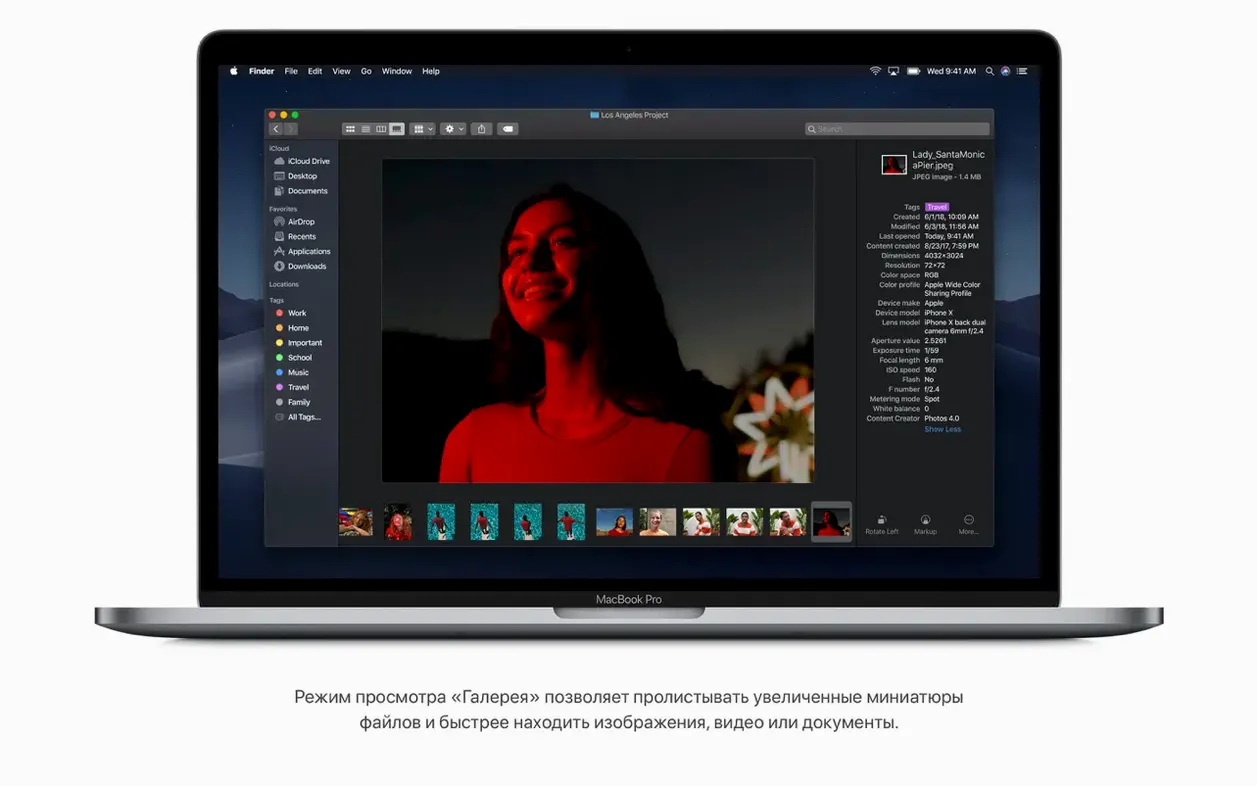The width and height of the screenshot is (1257, 786).
Task: Select the yellow Important tag in the sidebar
Action: click(x=299, y=343)
